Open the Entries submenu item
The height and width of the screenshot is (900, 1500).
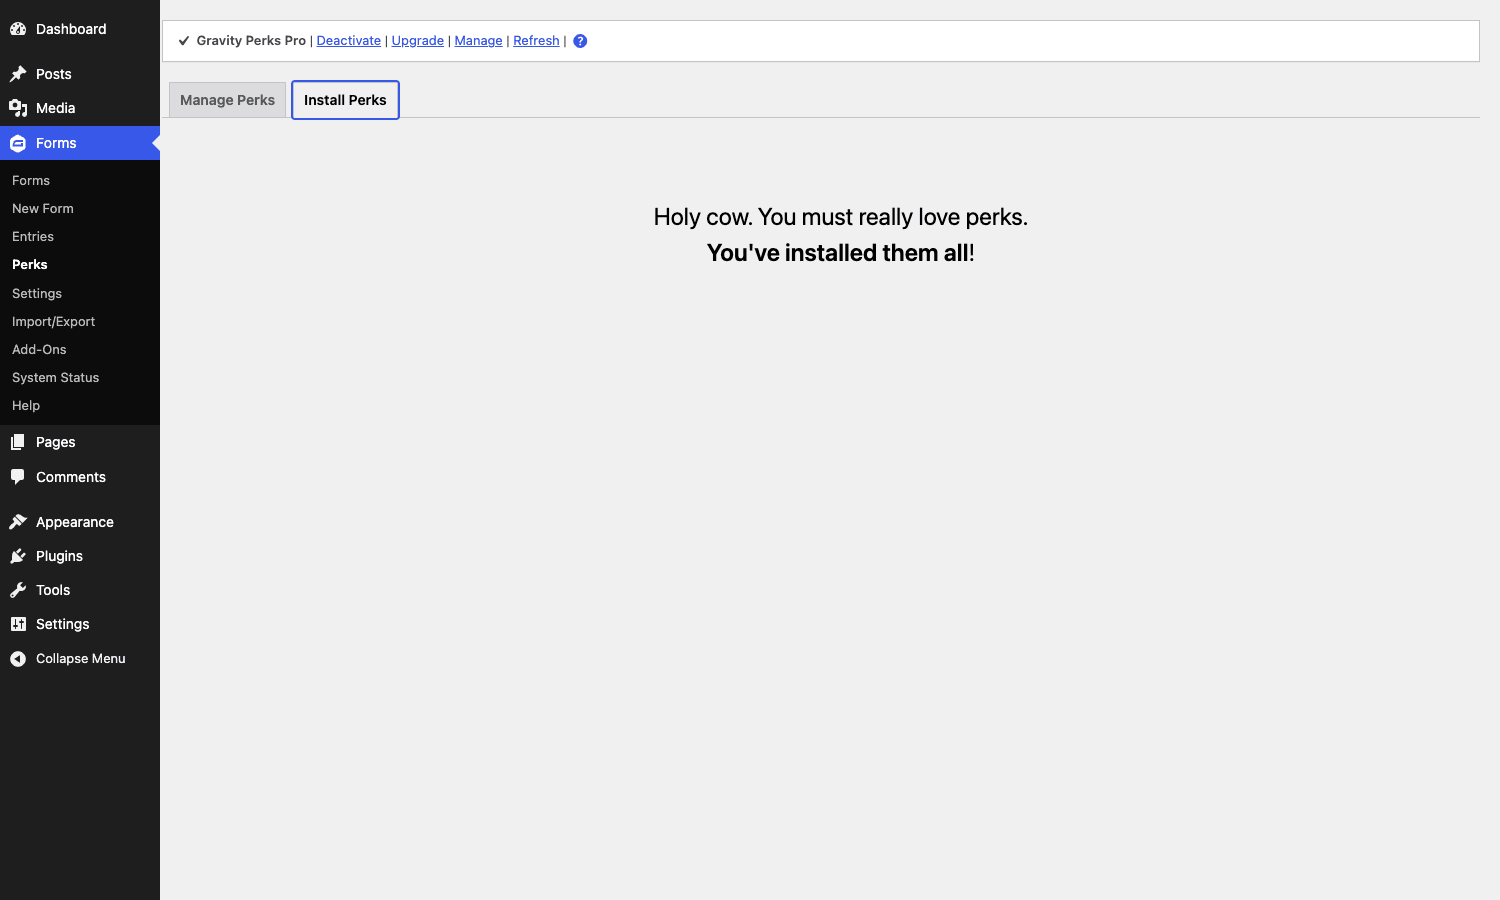pos(33,236)
